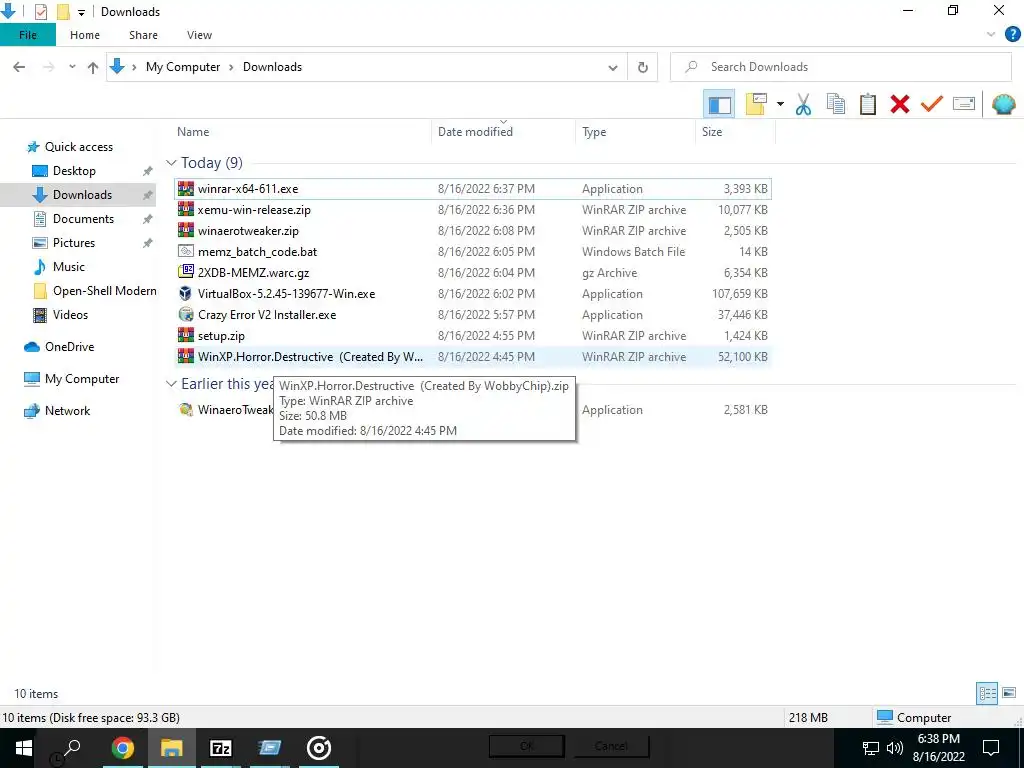Refresh the Downloads folder
This screenshot has height=768, width=1024.
tap(643, 67)
